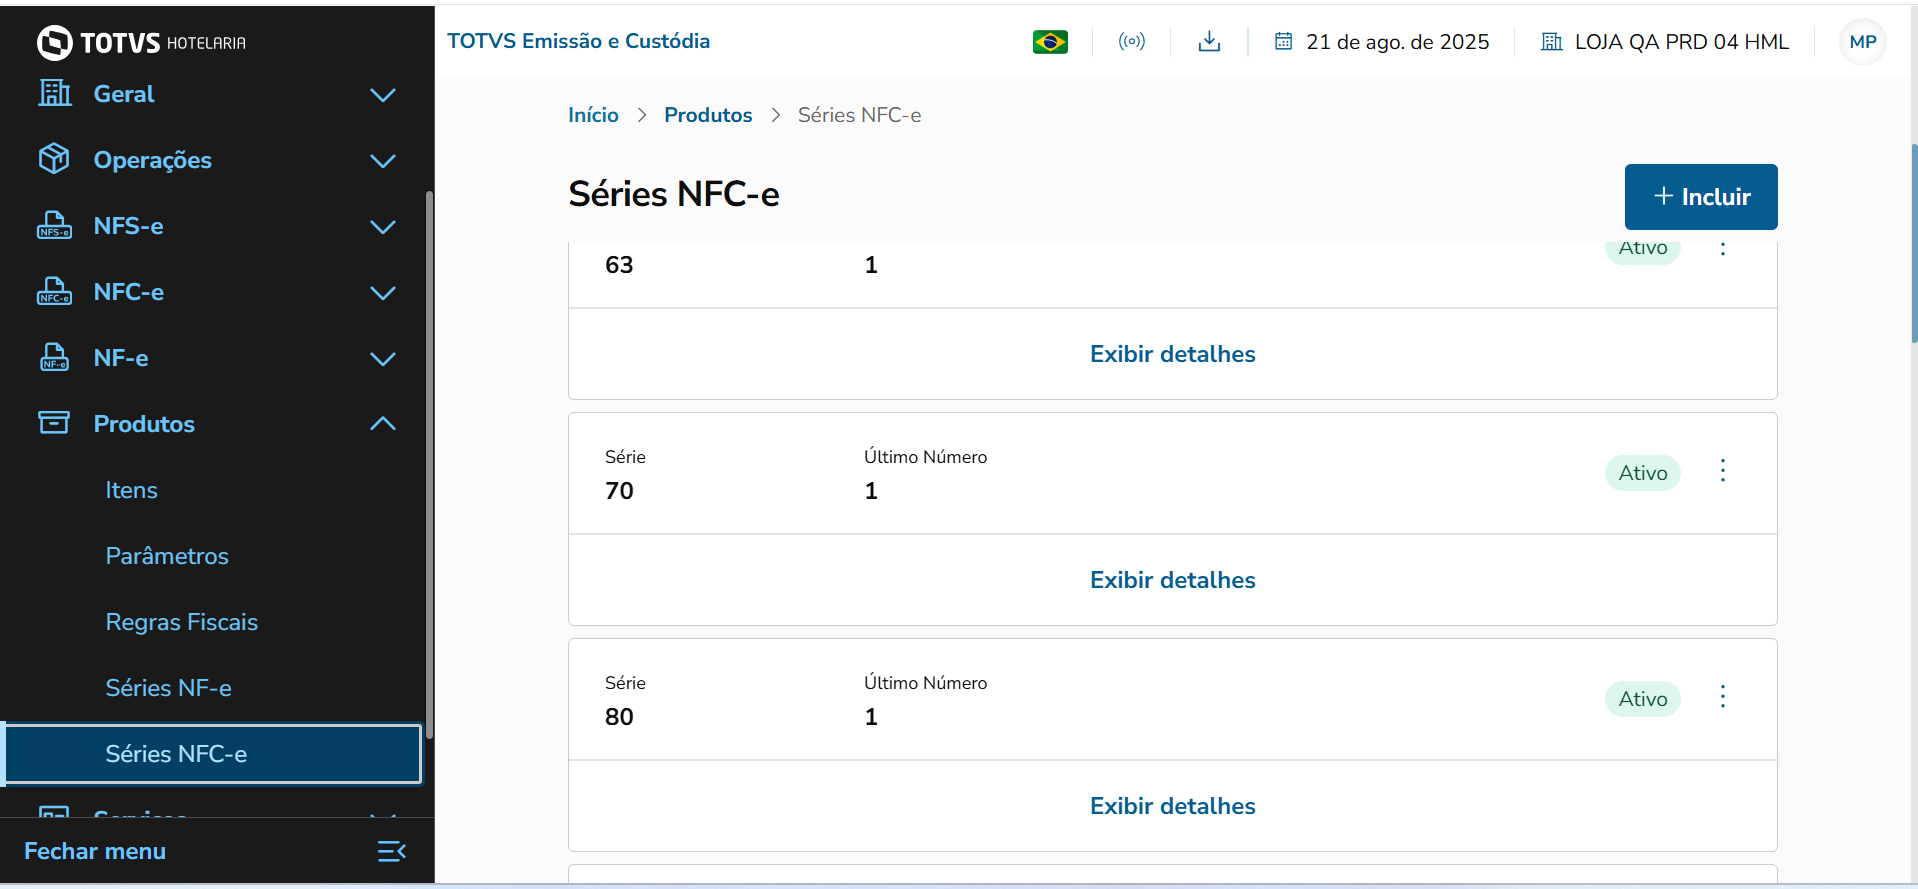Open Regras Fiscais submenu item
The image size is (1918, 889).
click(182, 622)
